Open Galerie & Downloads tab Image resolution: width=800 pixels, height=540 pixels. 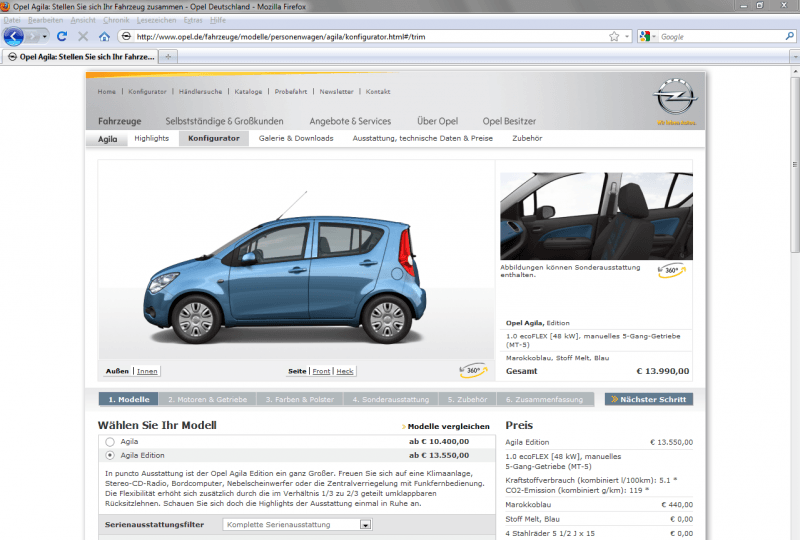point(296,138)
